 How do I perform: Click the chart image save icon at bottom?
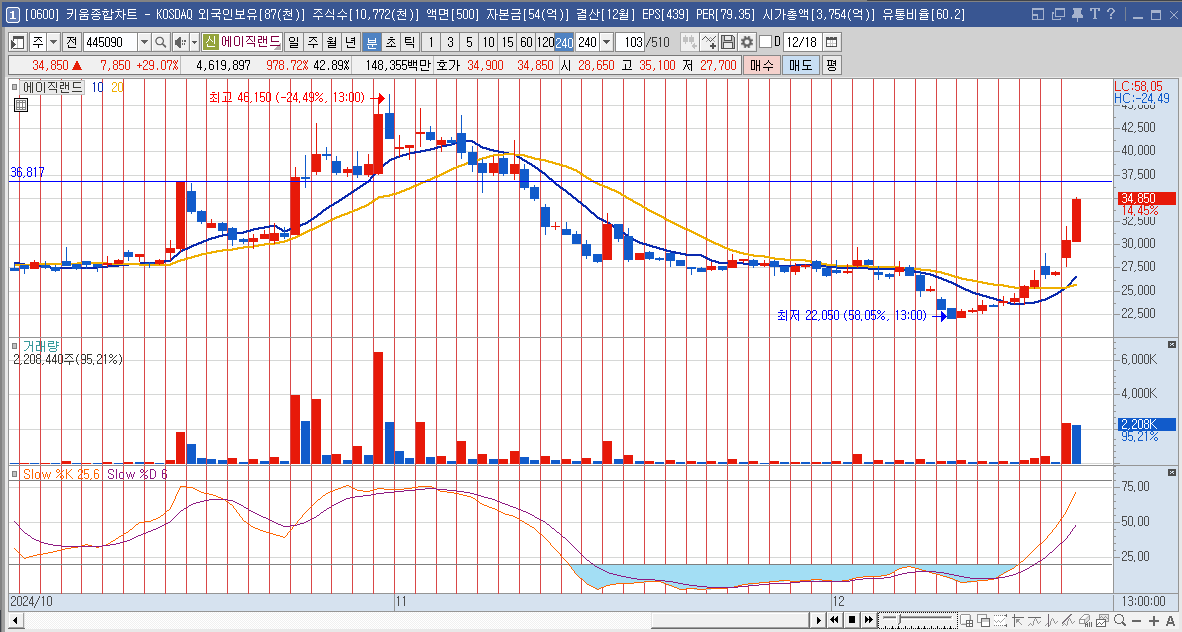point(1103,620)
